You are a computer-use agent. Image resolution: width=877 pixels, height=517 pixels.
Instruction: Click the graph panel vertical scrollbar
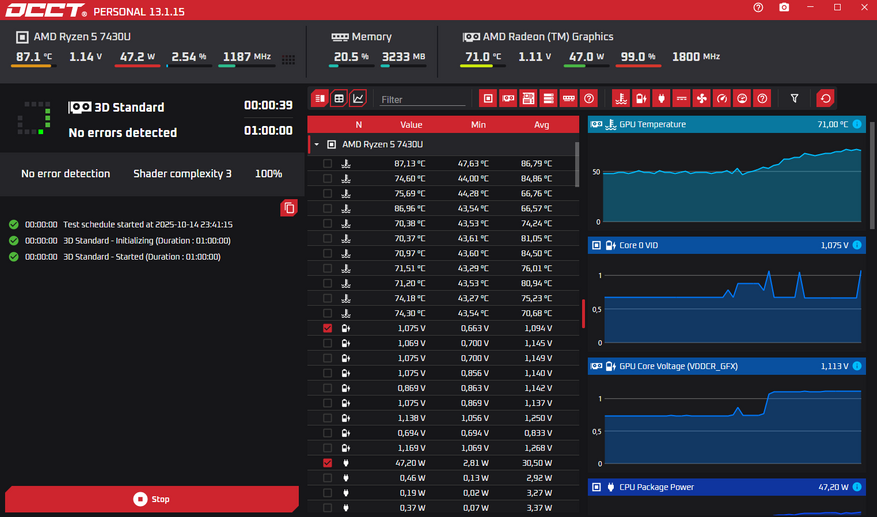872,175
